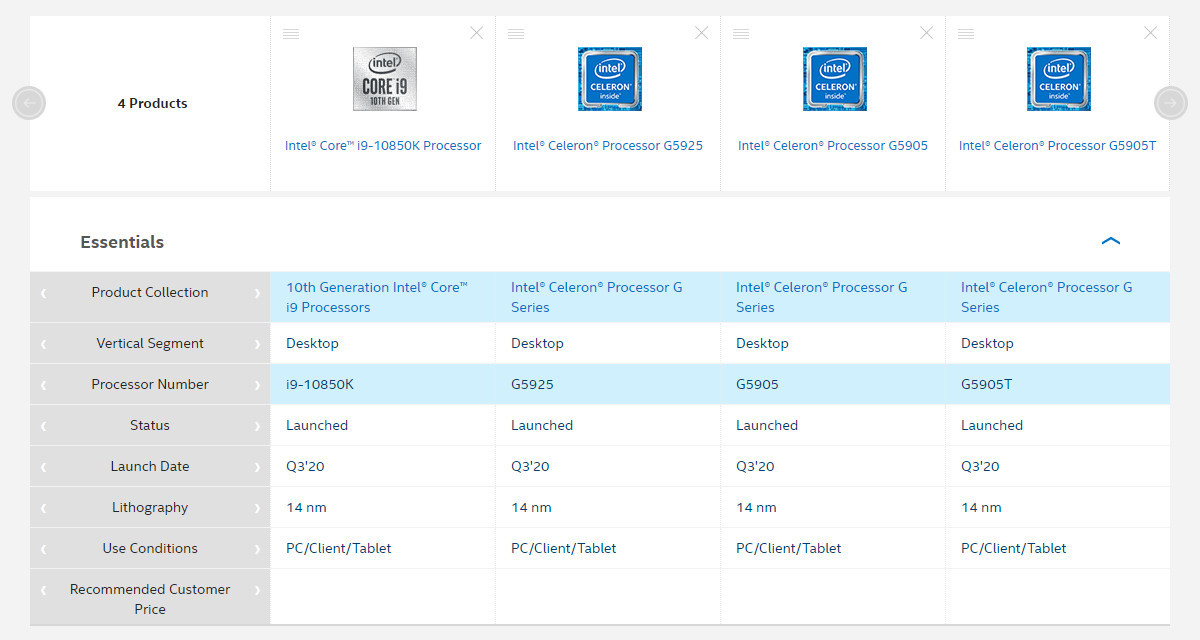Click processor number cell 'G5925'
Screen dimensions: 1200x640
click(532, 384)
